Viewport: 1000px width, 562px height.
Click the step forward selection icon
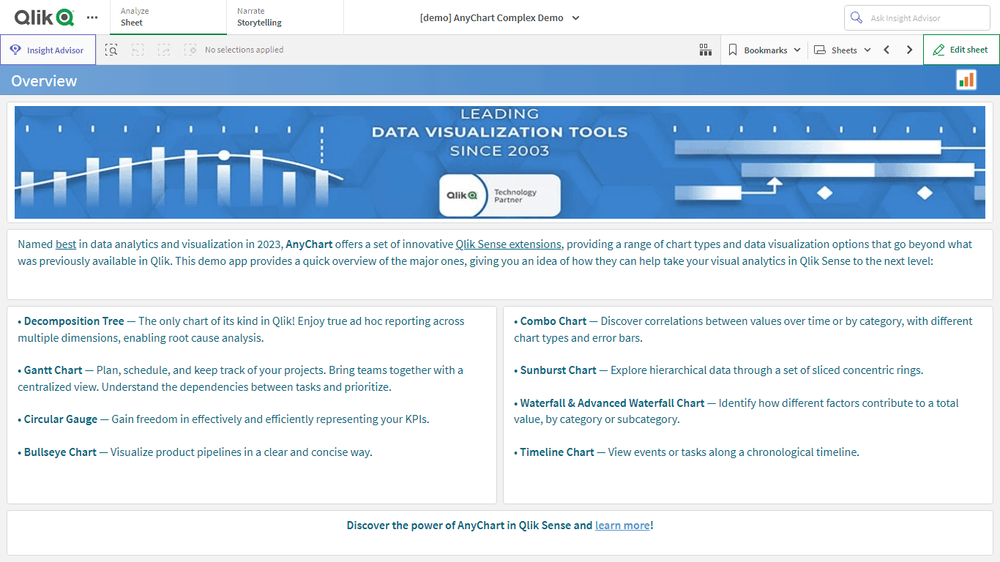point(164,50)
